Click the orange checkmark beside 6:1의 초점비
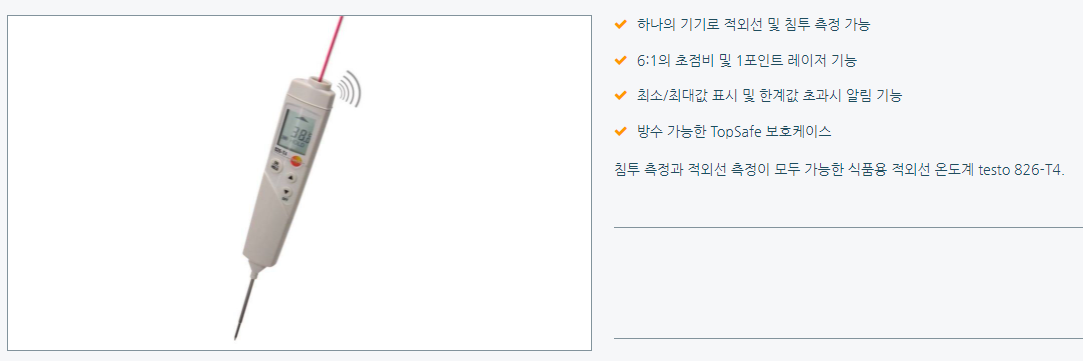The height and width of the screenshot is (361, 1083). click(x=620, y=61)
